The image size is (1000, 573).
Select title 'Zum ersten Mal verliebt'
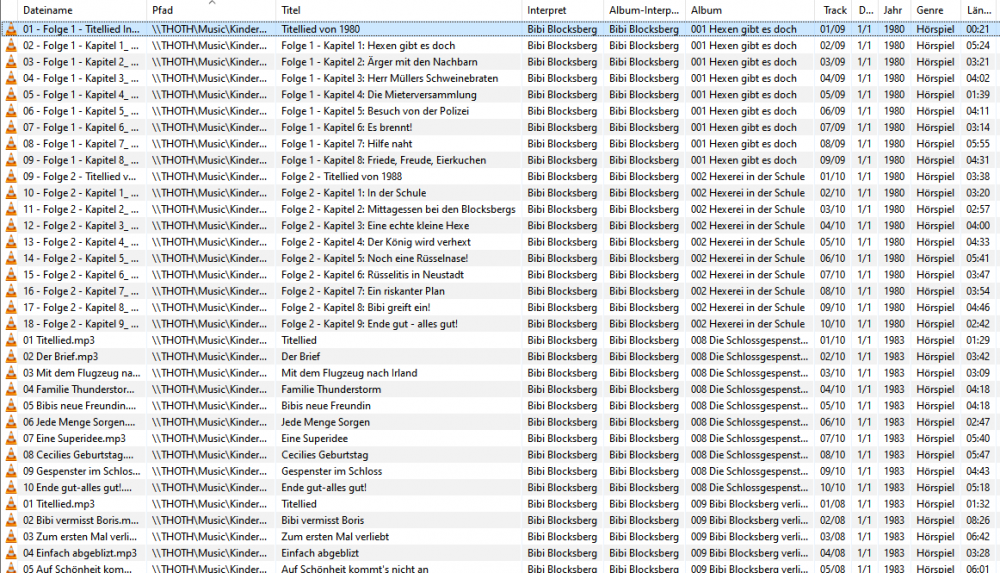(x=335, y=537)
